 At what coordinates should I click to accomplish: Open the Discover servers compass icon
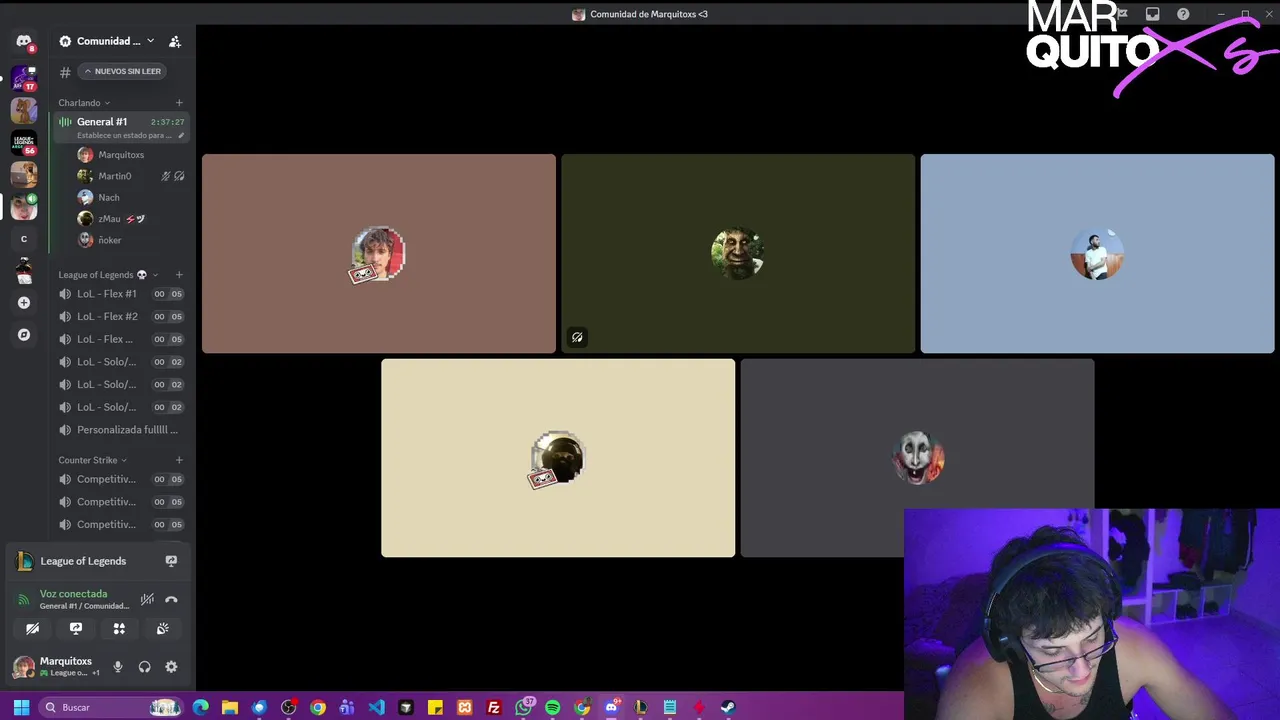coord(24,335)
